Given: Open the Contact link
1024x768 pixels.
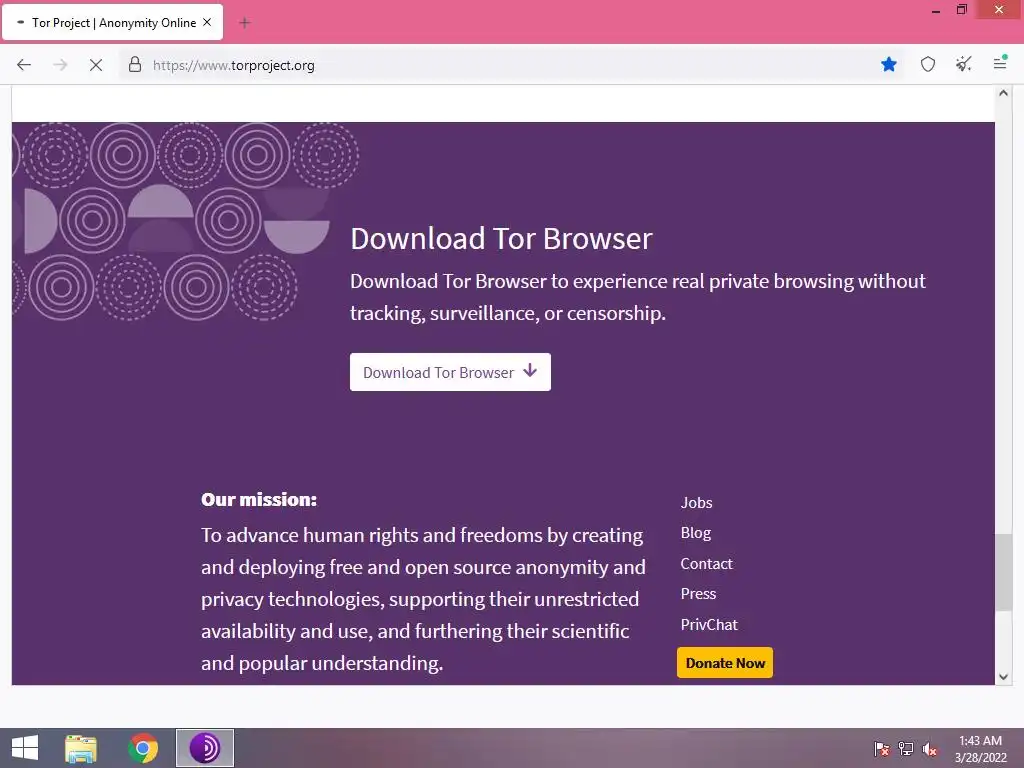Looking at the screenshot, I should coord(706,564).
